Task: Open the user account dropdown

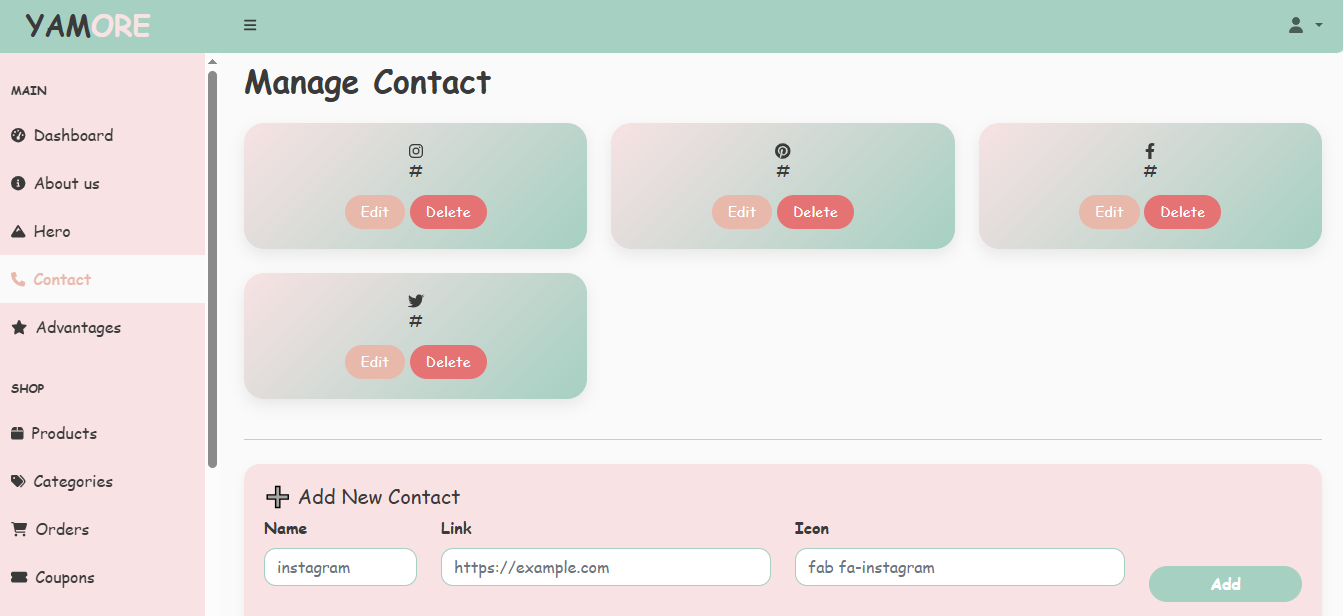Action: point(1304,26)
